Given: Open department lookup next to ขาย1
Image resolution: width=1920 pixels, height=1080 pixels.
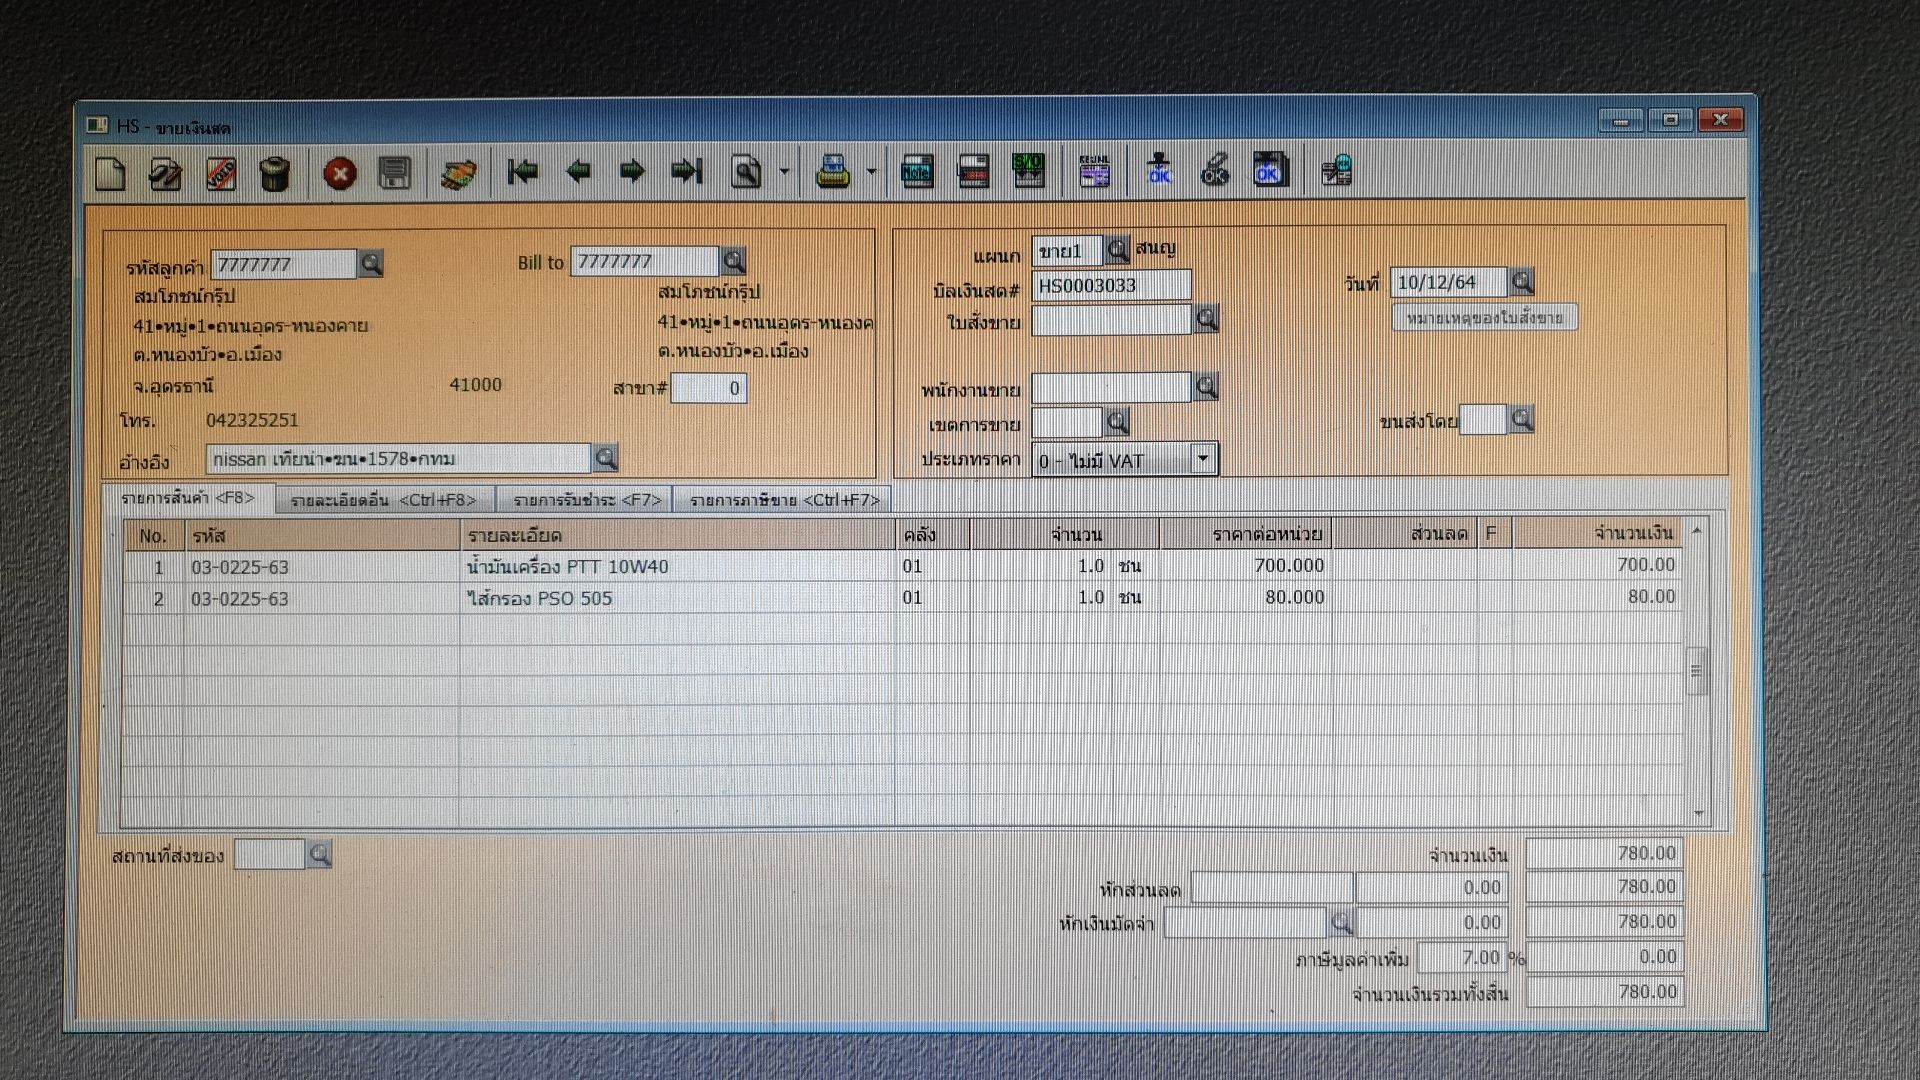Looking at the screenshot, I should (x=1117, y=249).
